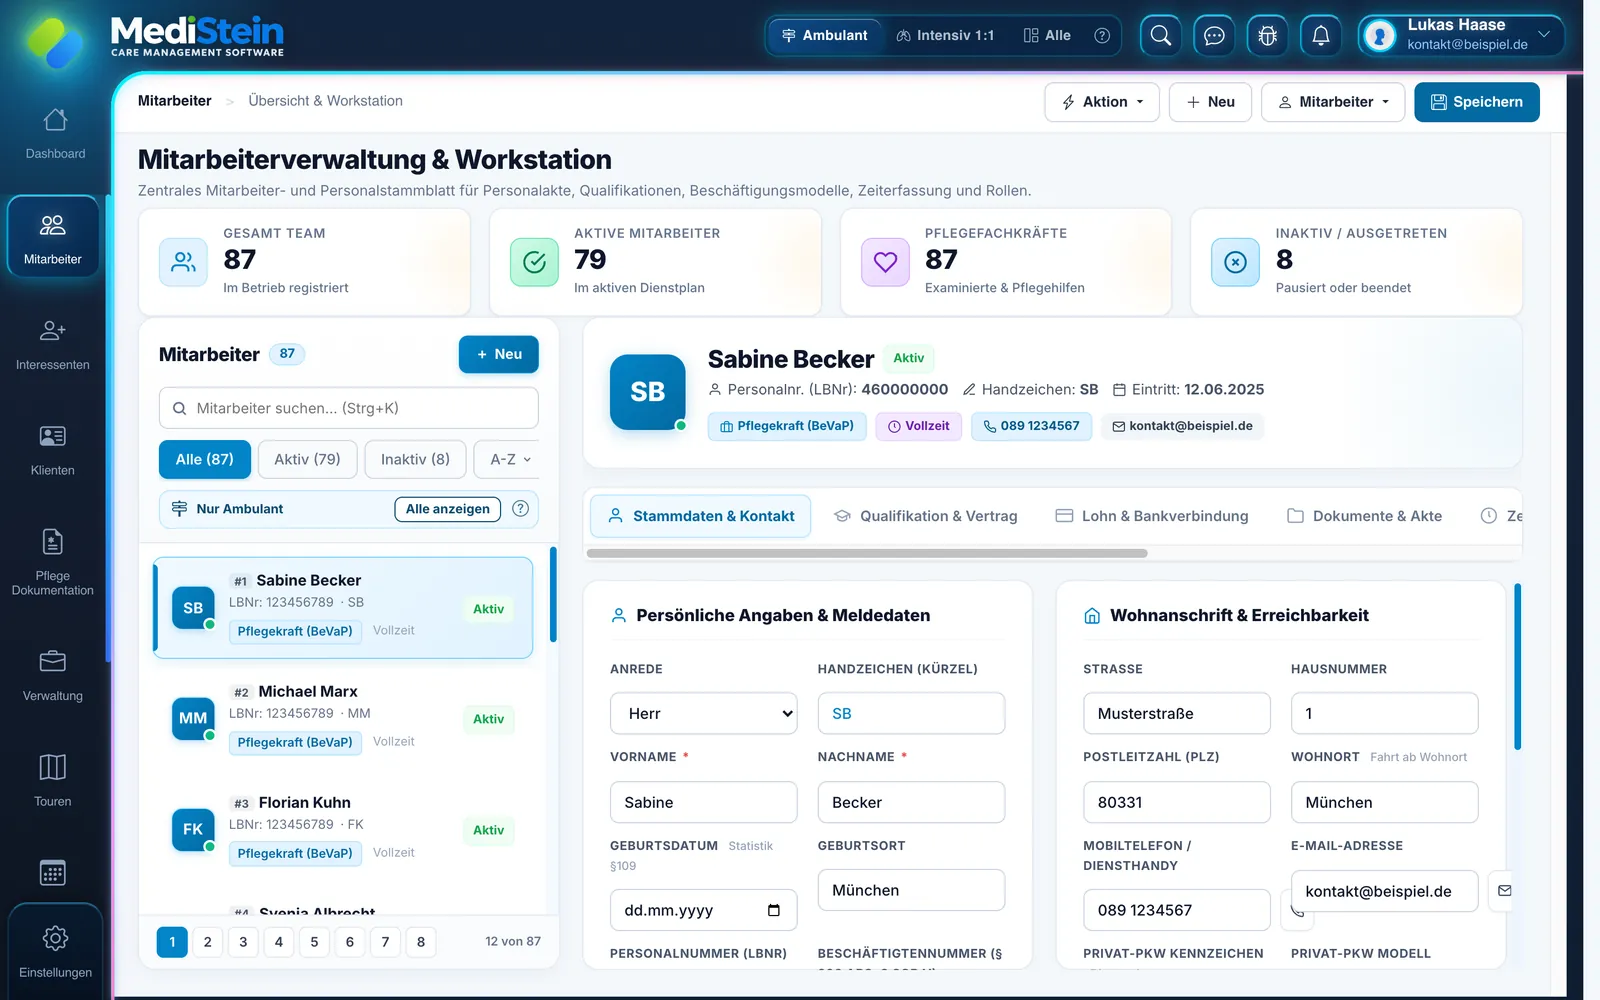
Task: Open the Anrede Herr dropdown
Action: (x=704, y=713)
